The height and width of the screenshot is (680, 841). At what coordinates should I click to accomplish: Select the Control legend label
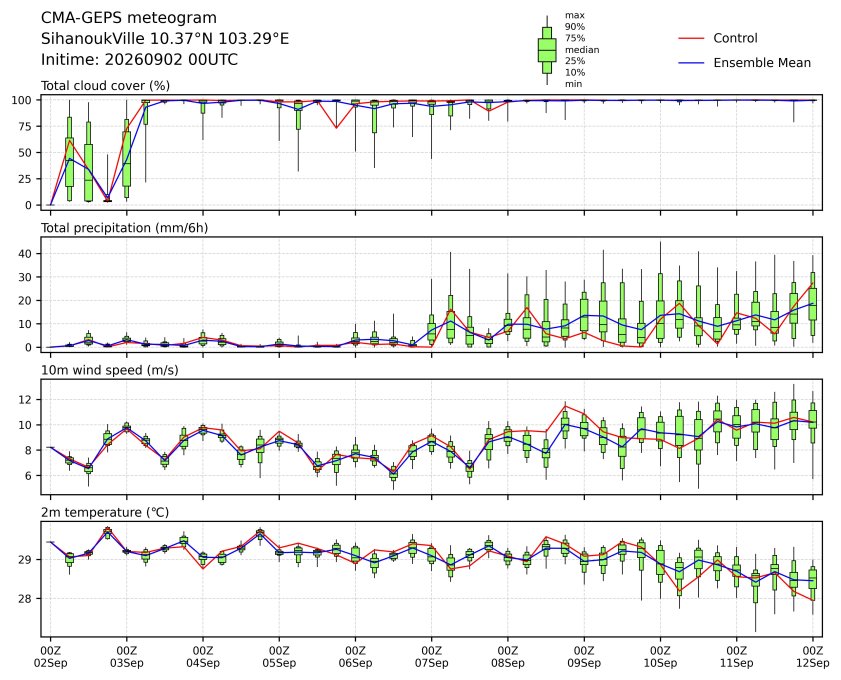click(735, 38)
